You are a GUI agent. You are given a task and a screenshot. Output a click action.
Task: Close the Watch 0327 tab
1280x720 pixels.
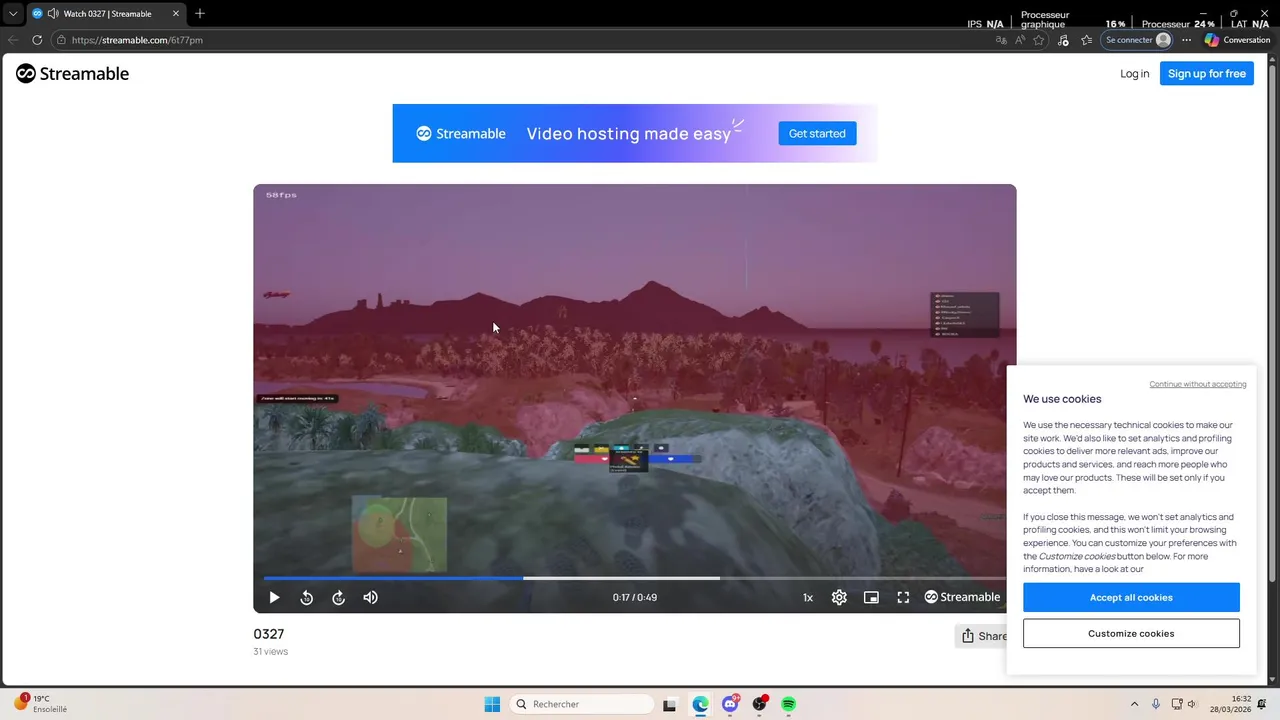176,14
